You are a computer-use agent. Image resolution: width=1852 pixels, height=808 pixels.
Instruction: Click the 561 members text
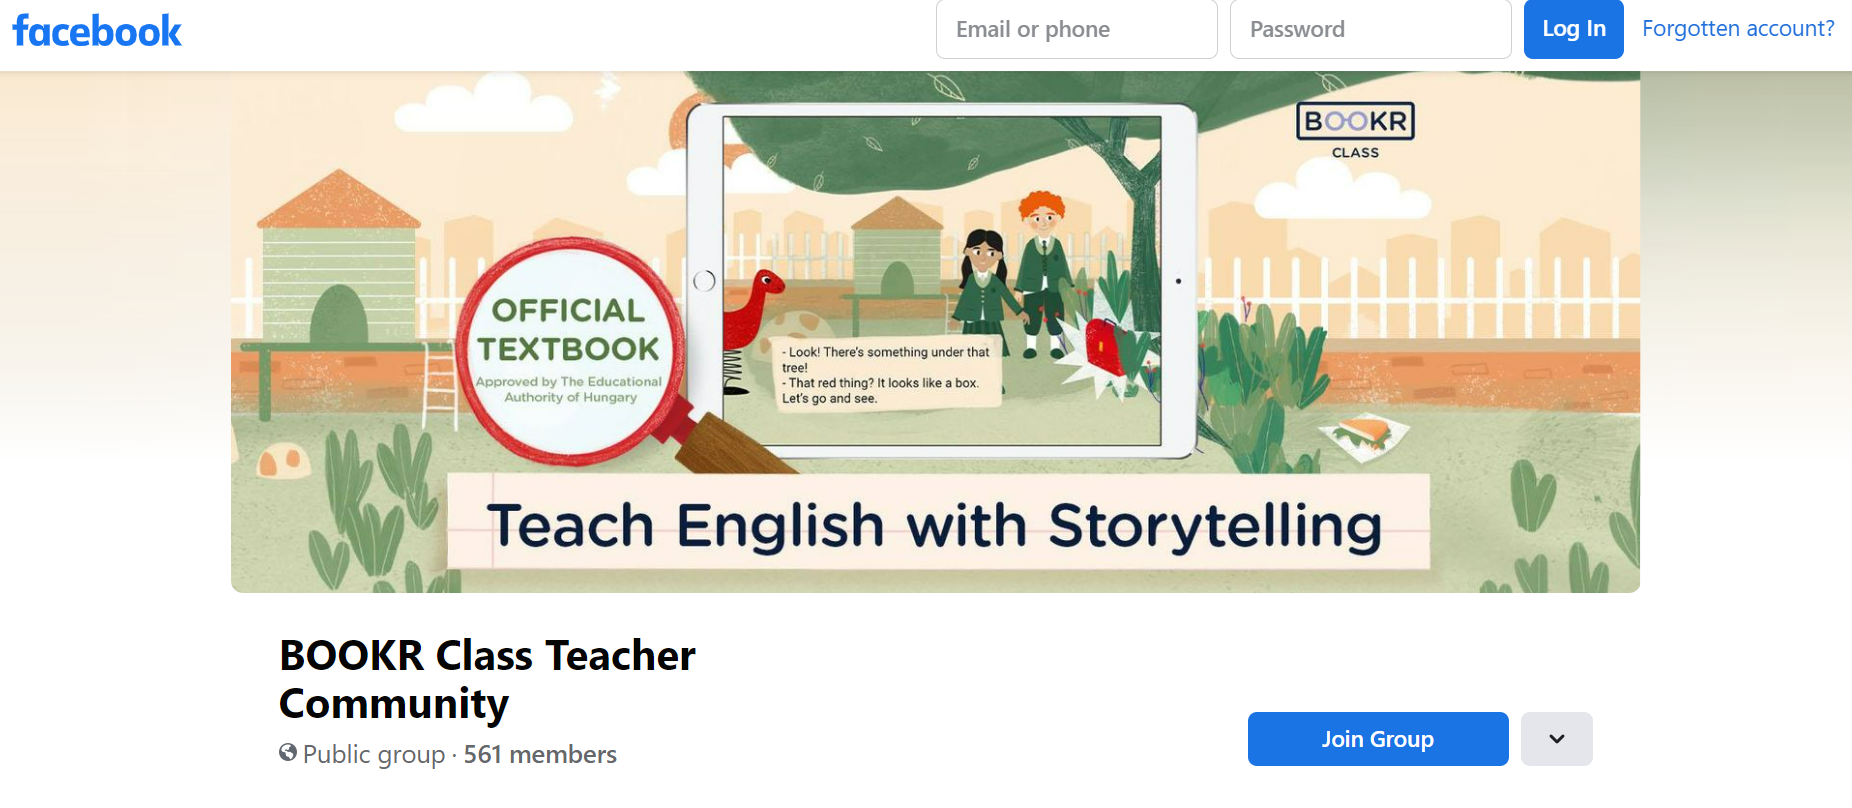point(540,754)
